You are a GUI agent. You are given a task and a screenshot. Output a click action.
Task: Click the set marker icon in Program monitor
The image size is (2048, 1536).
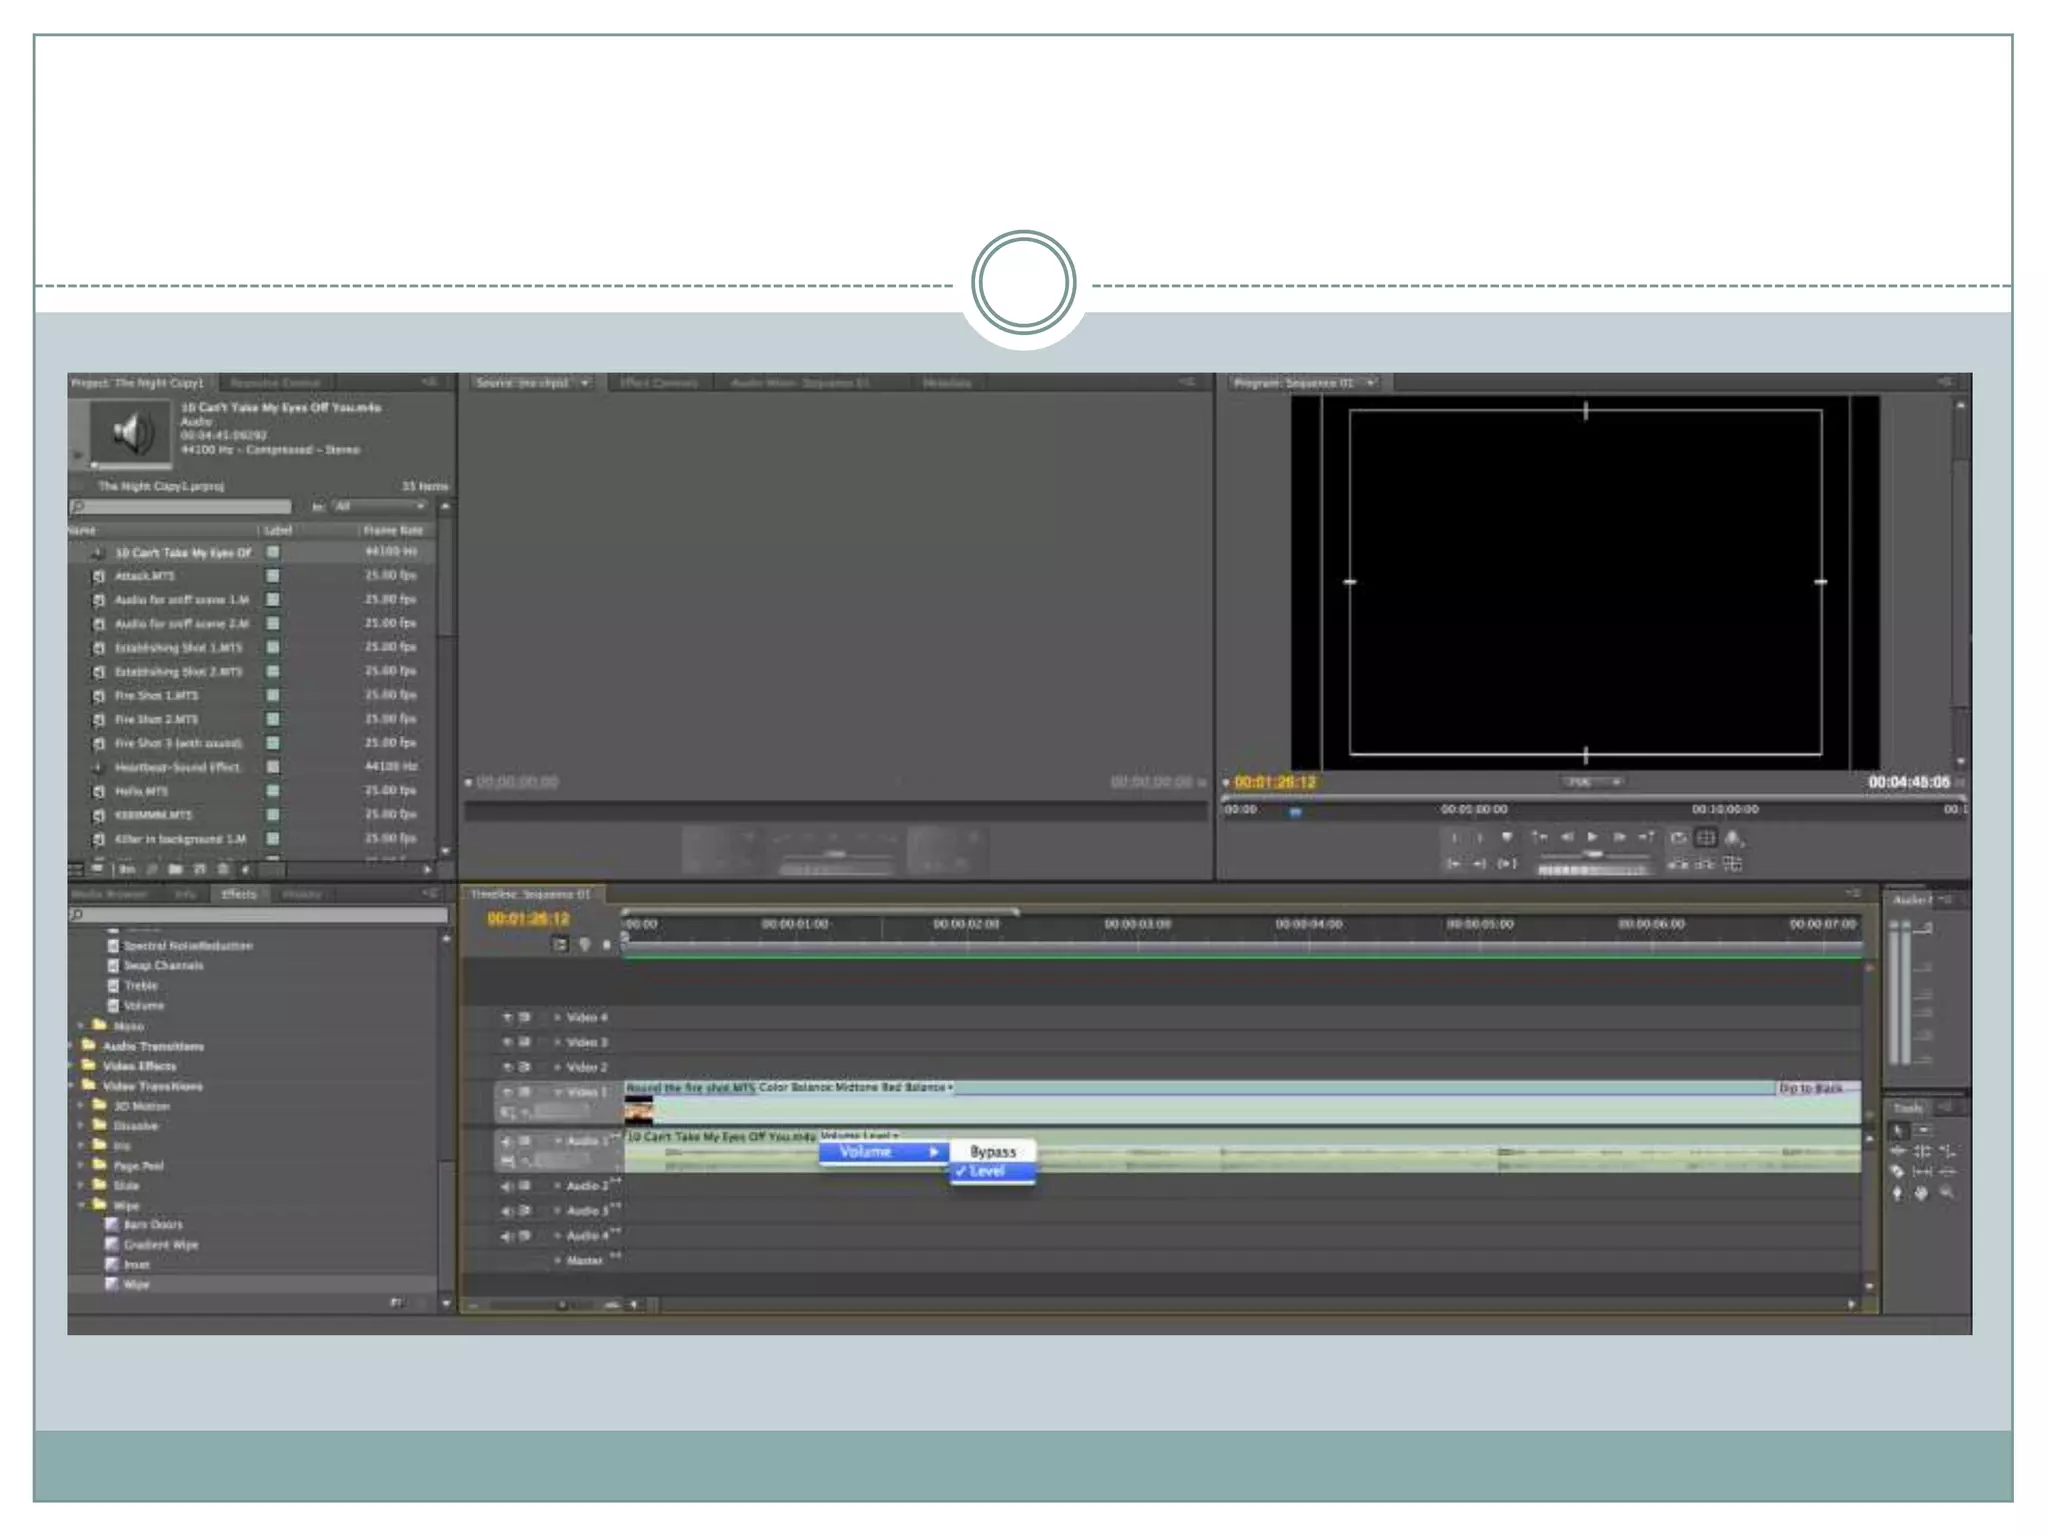[1507, 838]
